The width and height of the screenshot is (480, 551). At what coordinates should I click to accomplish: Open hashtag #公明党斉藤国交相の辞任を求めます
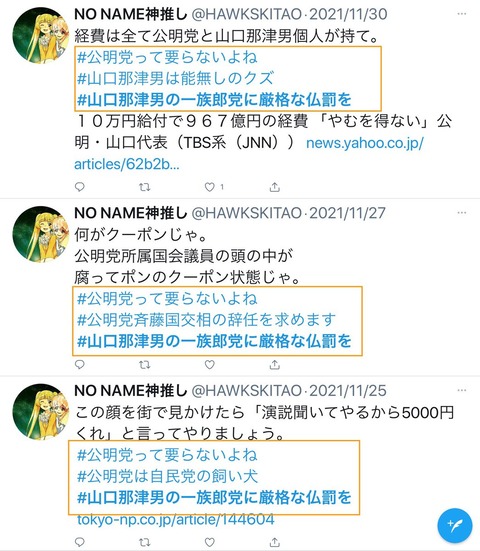click(206, 319)
